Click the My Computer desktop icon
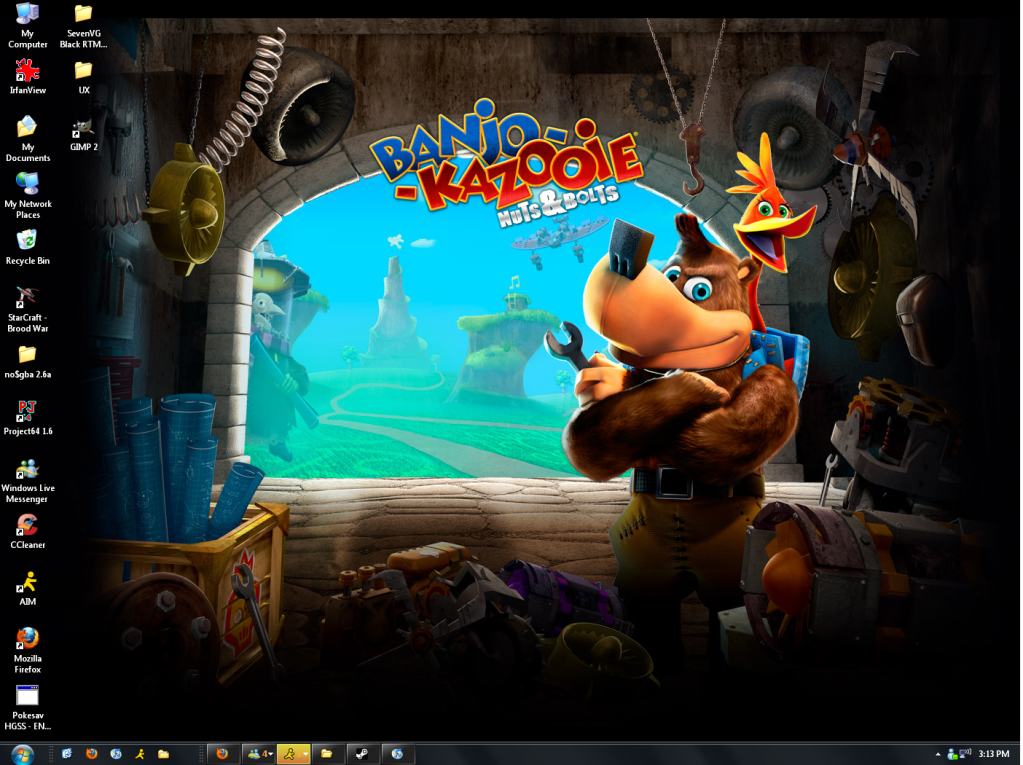Image resolution: width=1023 pixels, height=765 pixels. pos(27,15)
